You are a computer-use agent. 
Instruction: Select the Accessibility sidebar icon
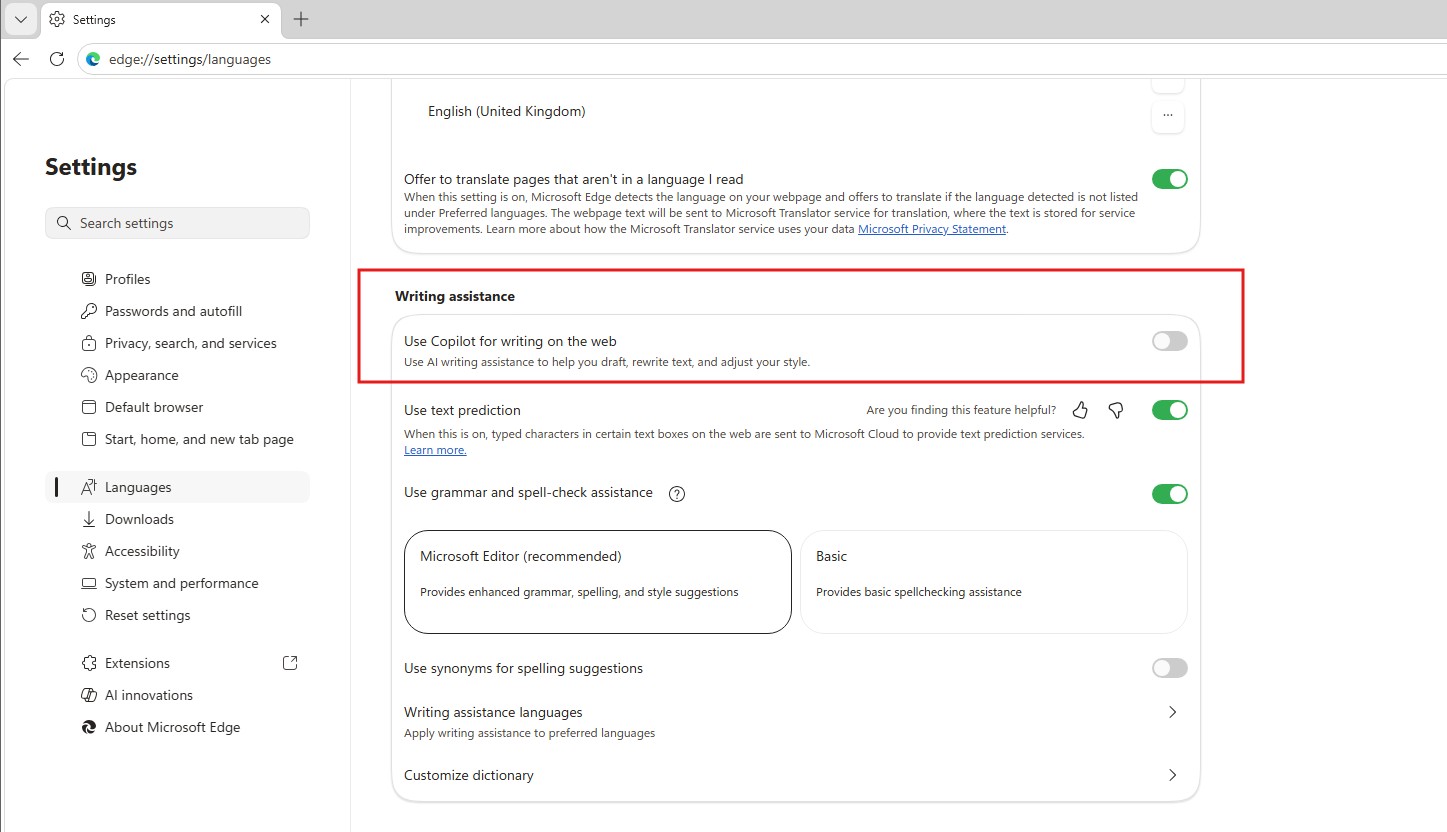pos(89,551)
